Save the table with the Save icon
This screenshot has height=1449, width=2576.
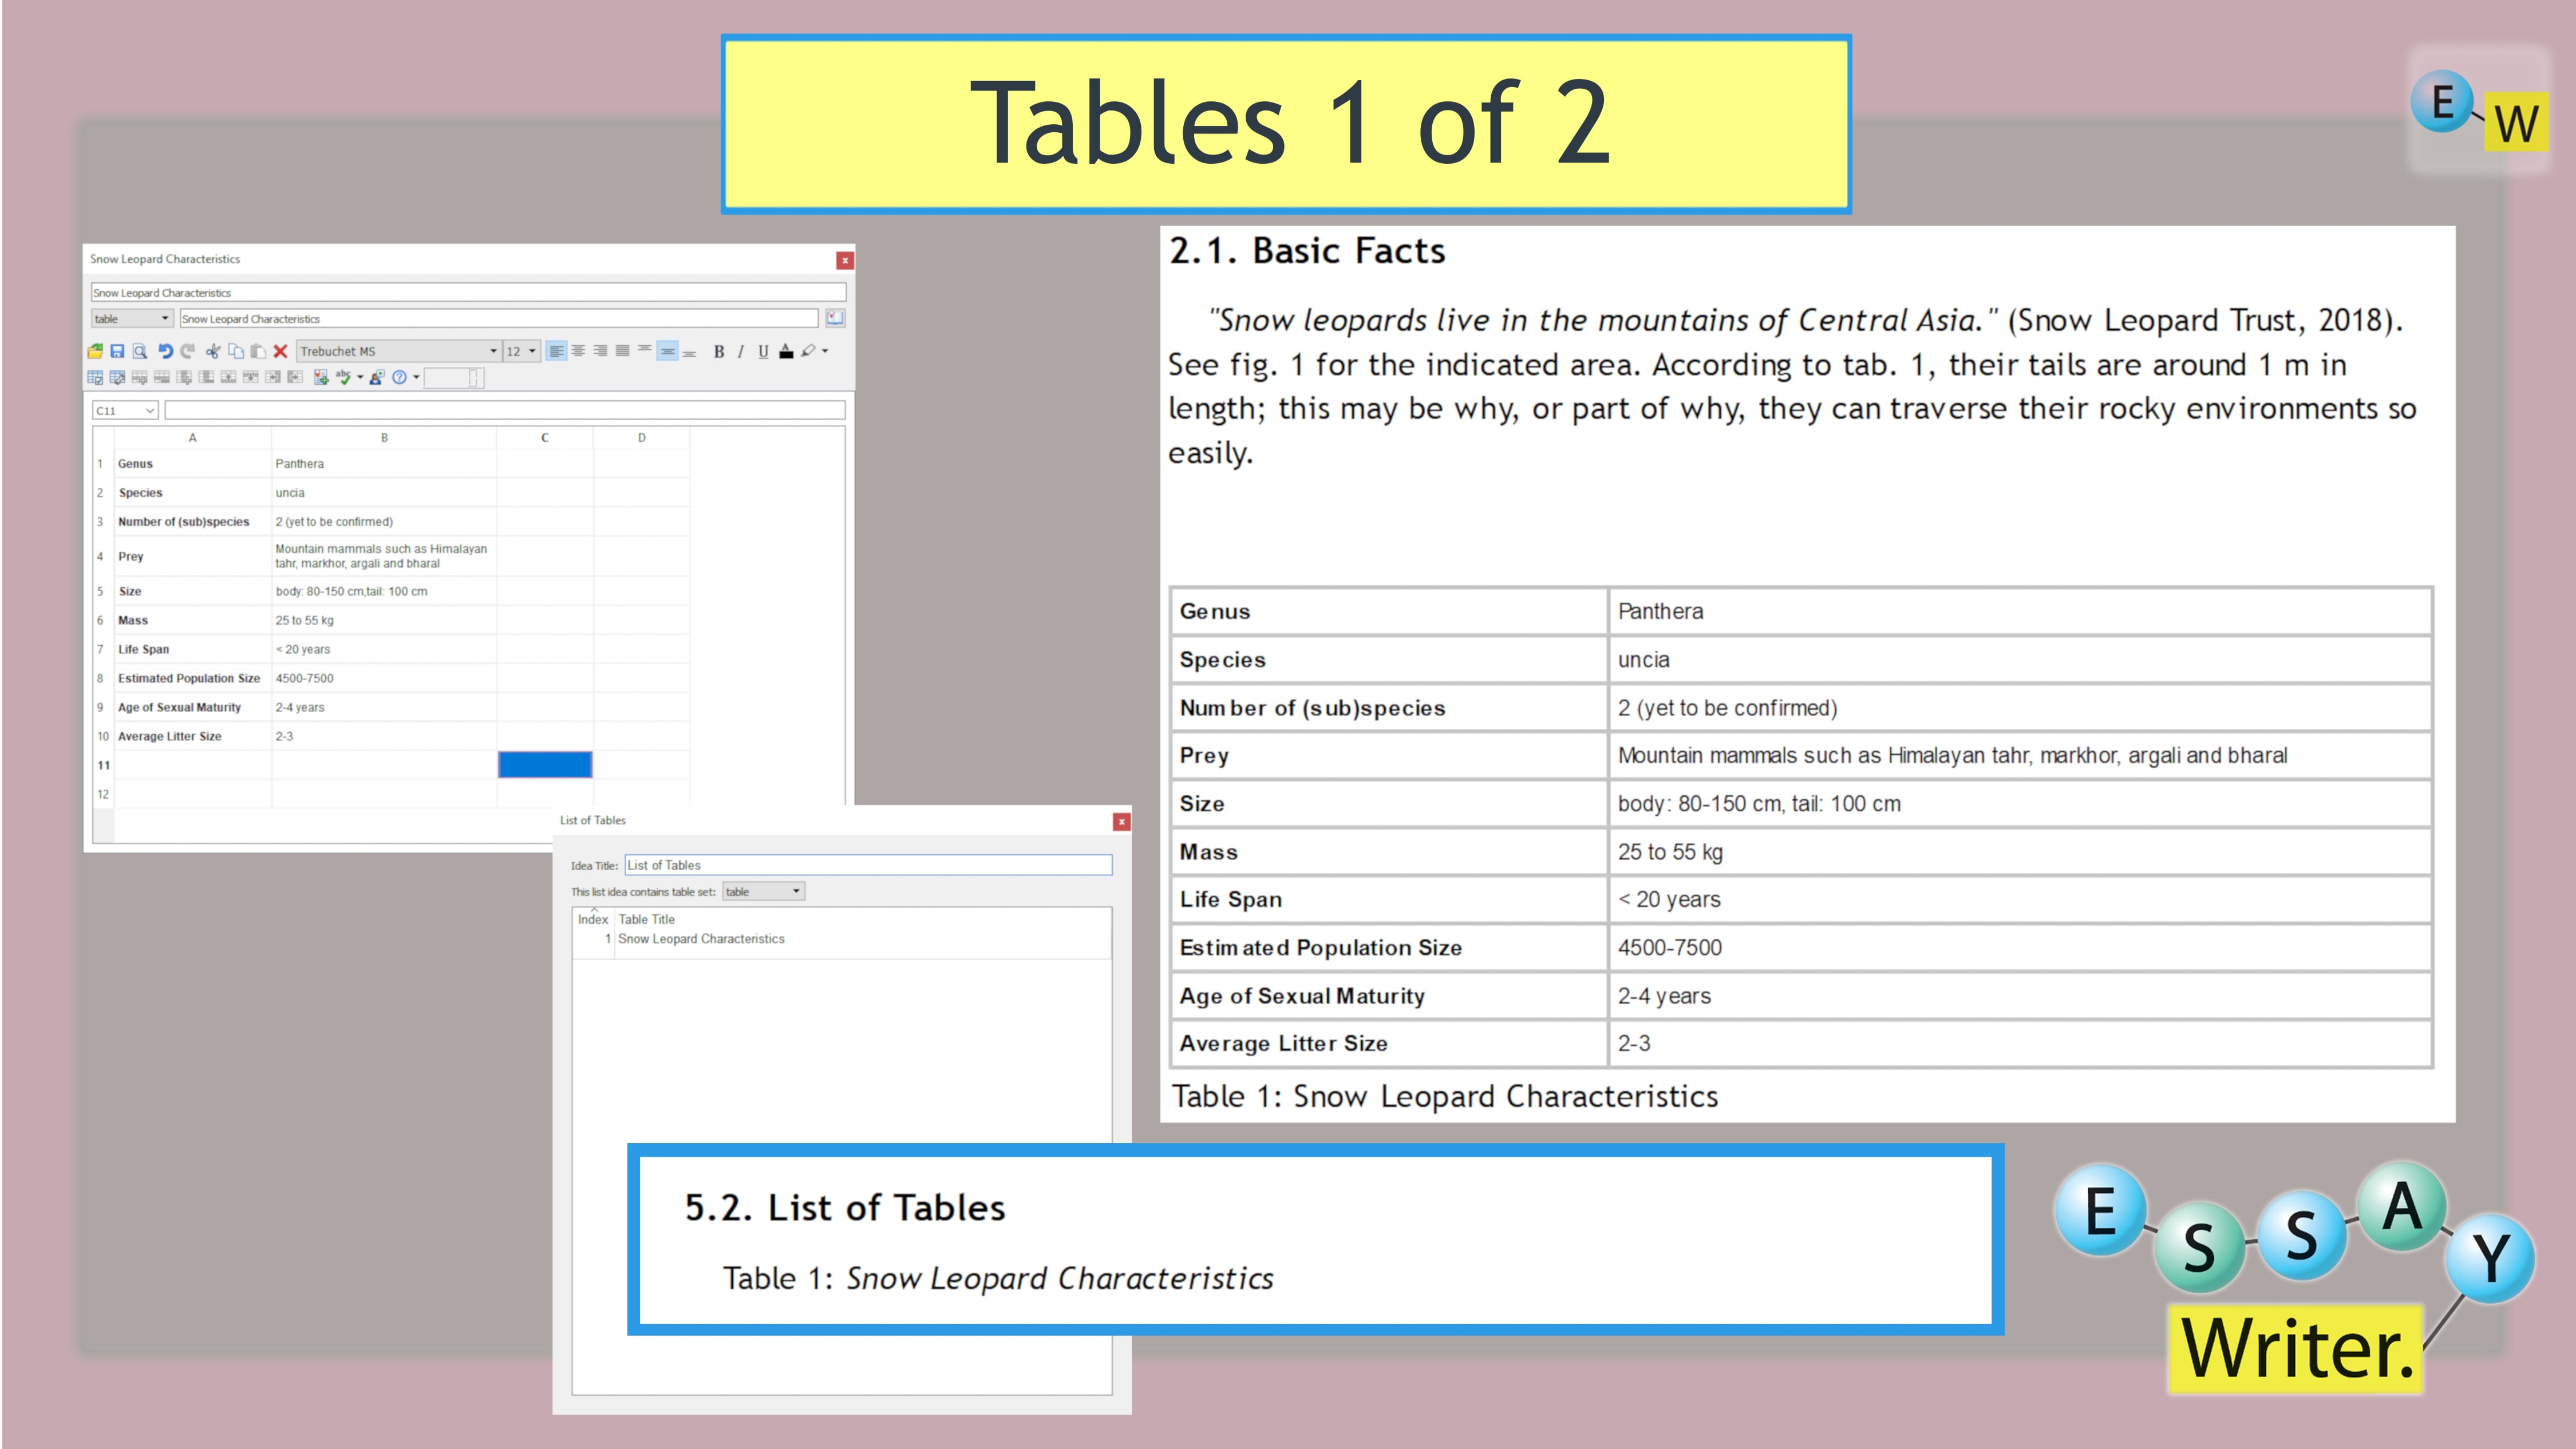pyautogui.click(x=118, y=351)
